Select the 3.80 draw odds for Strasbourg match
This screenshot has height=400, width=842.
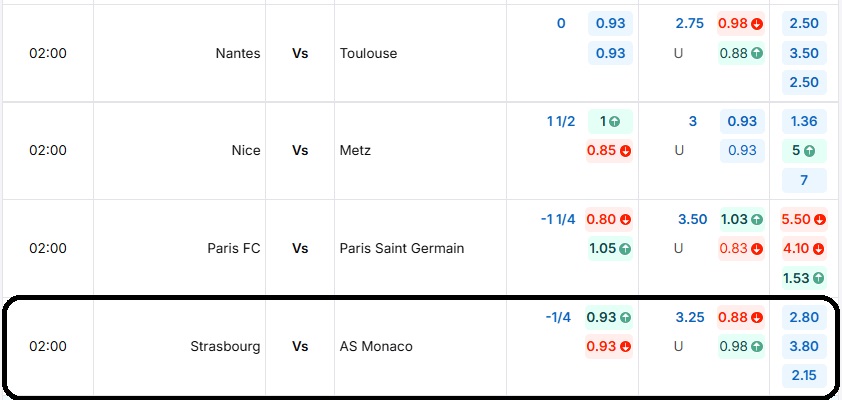pos(803,346)
